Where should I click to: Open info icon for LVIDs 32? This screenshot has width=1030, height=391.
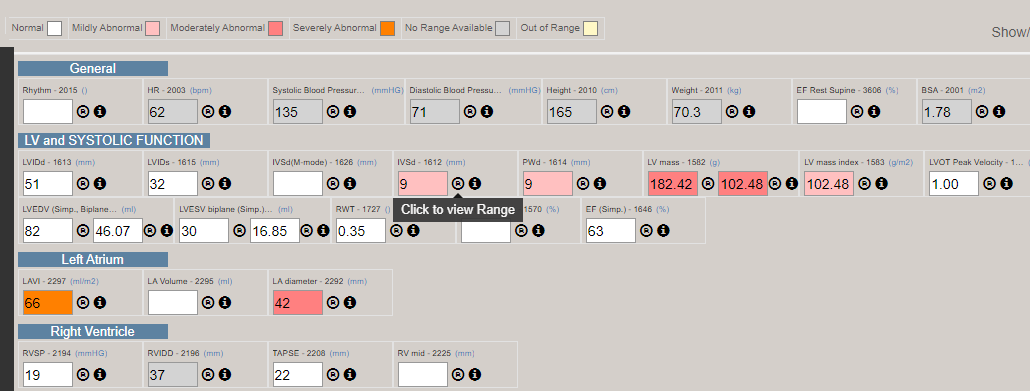[225, 184]
